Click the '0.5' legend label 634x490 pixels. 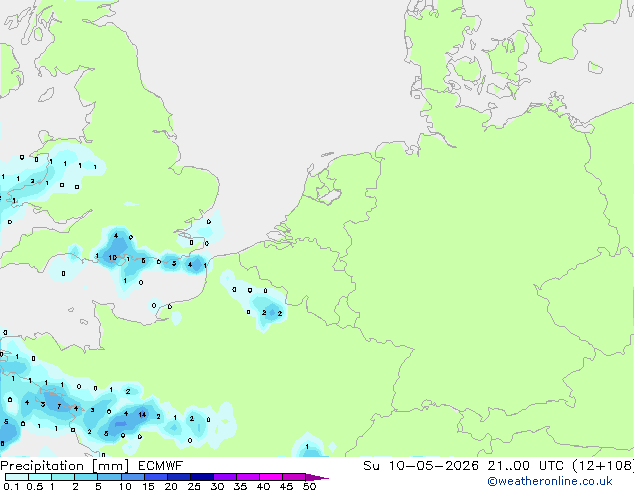point(35,486)
